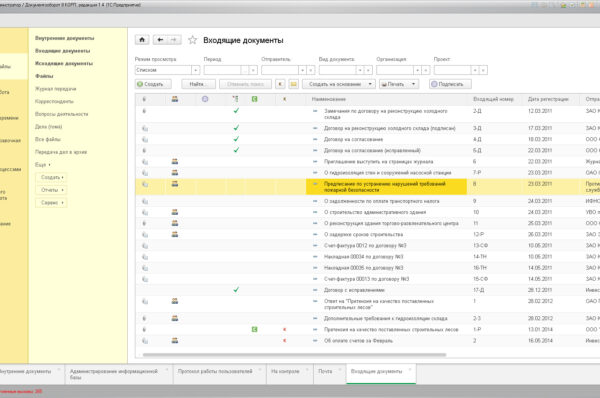Screen dimensions: 600x398
Task: Click into the Отправитель input field
Action: pos(280,70)
